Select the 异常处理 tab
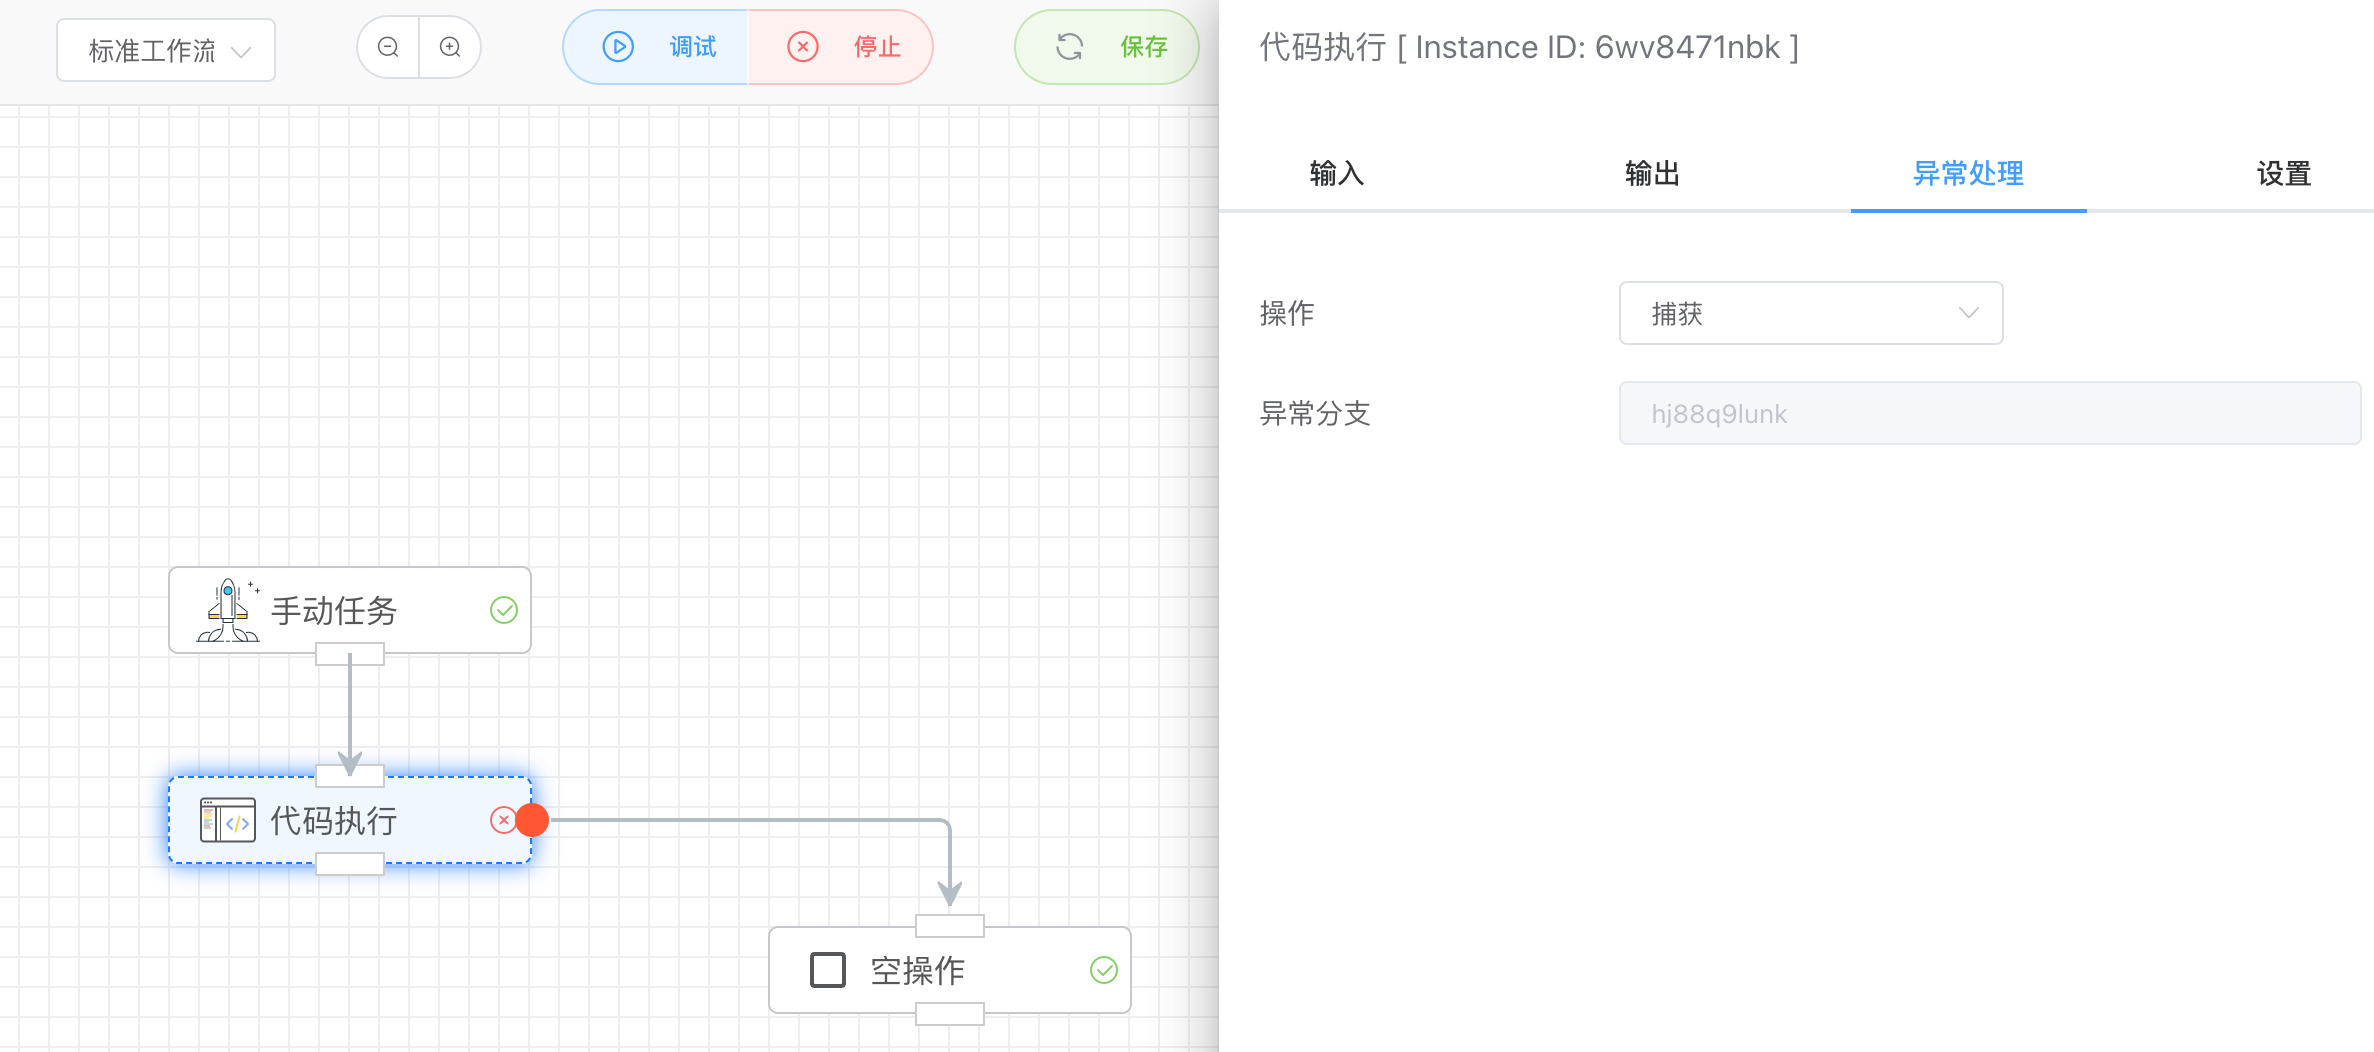Image resolution: width=2374 pixels, height=1052 pixels. (x=1967, y=174)
